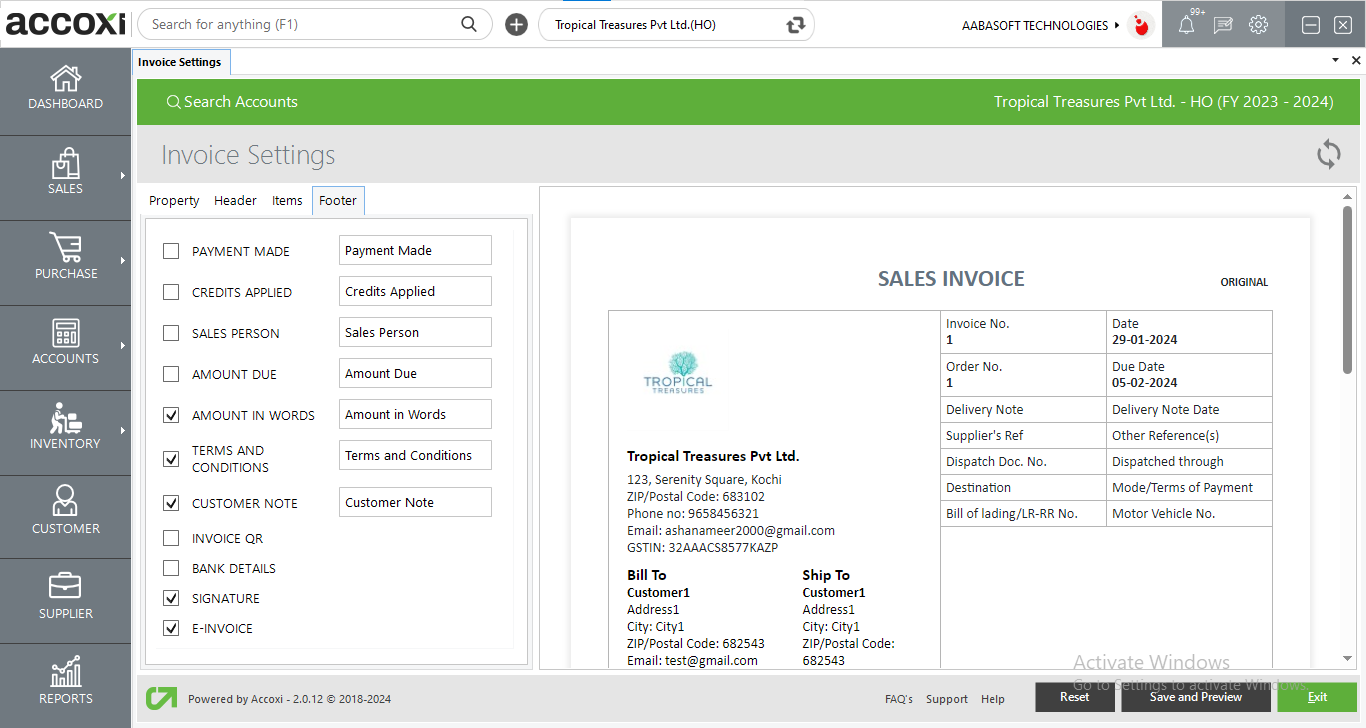The image size is (1366, 728).
Task: Open the Sales module icon
Action: point(66,164)
